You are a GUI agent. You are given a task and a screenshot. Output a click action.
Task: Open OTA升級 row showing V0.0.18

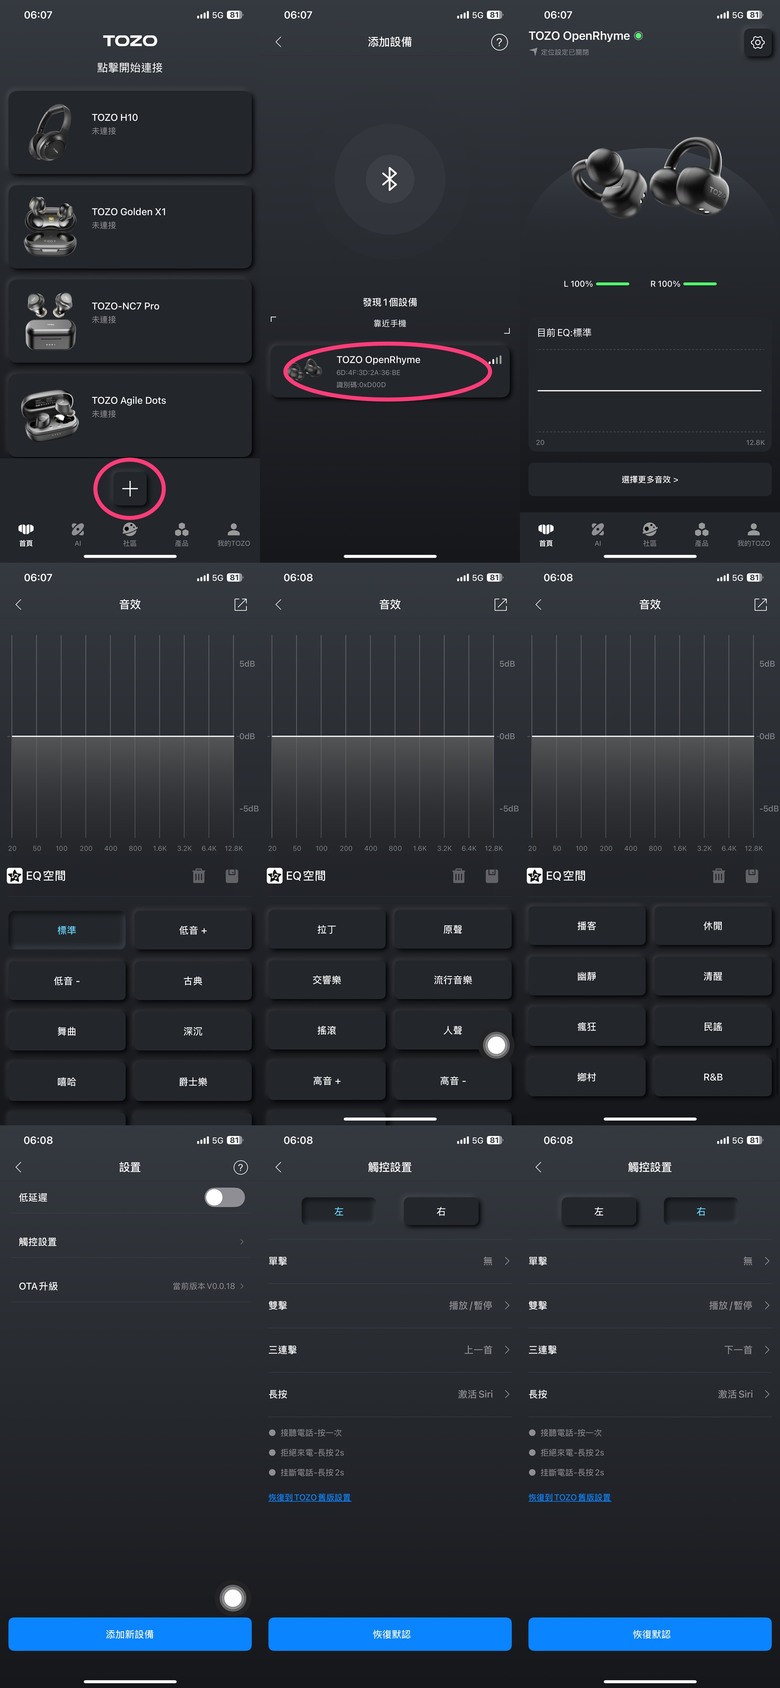pos(130,1286)
